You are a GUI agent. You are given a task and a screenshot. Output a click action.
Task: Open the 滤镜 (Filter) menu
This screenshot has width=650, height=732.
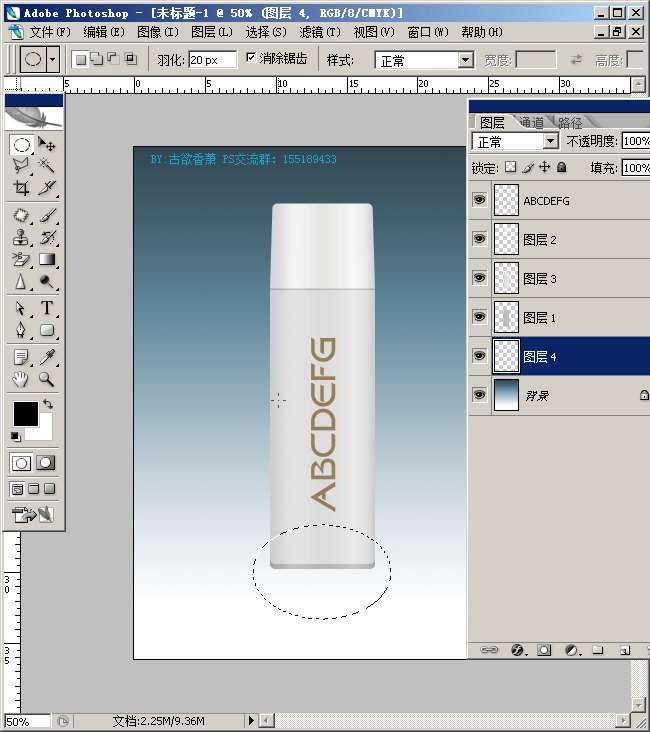(320, 32)
